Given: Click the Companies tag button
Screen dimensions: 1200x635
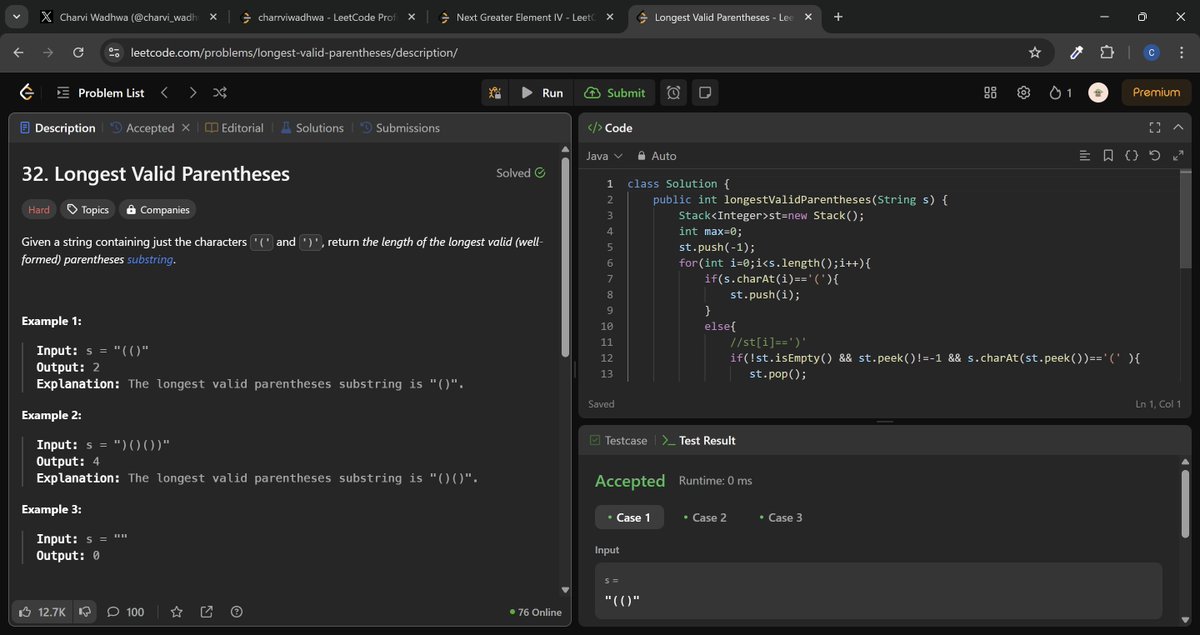Looking at the screenshot, I should tap(157, 210).
